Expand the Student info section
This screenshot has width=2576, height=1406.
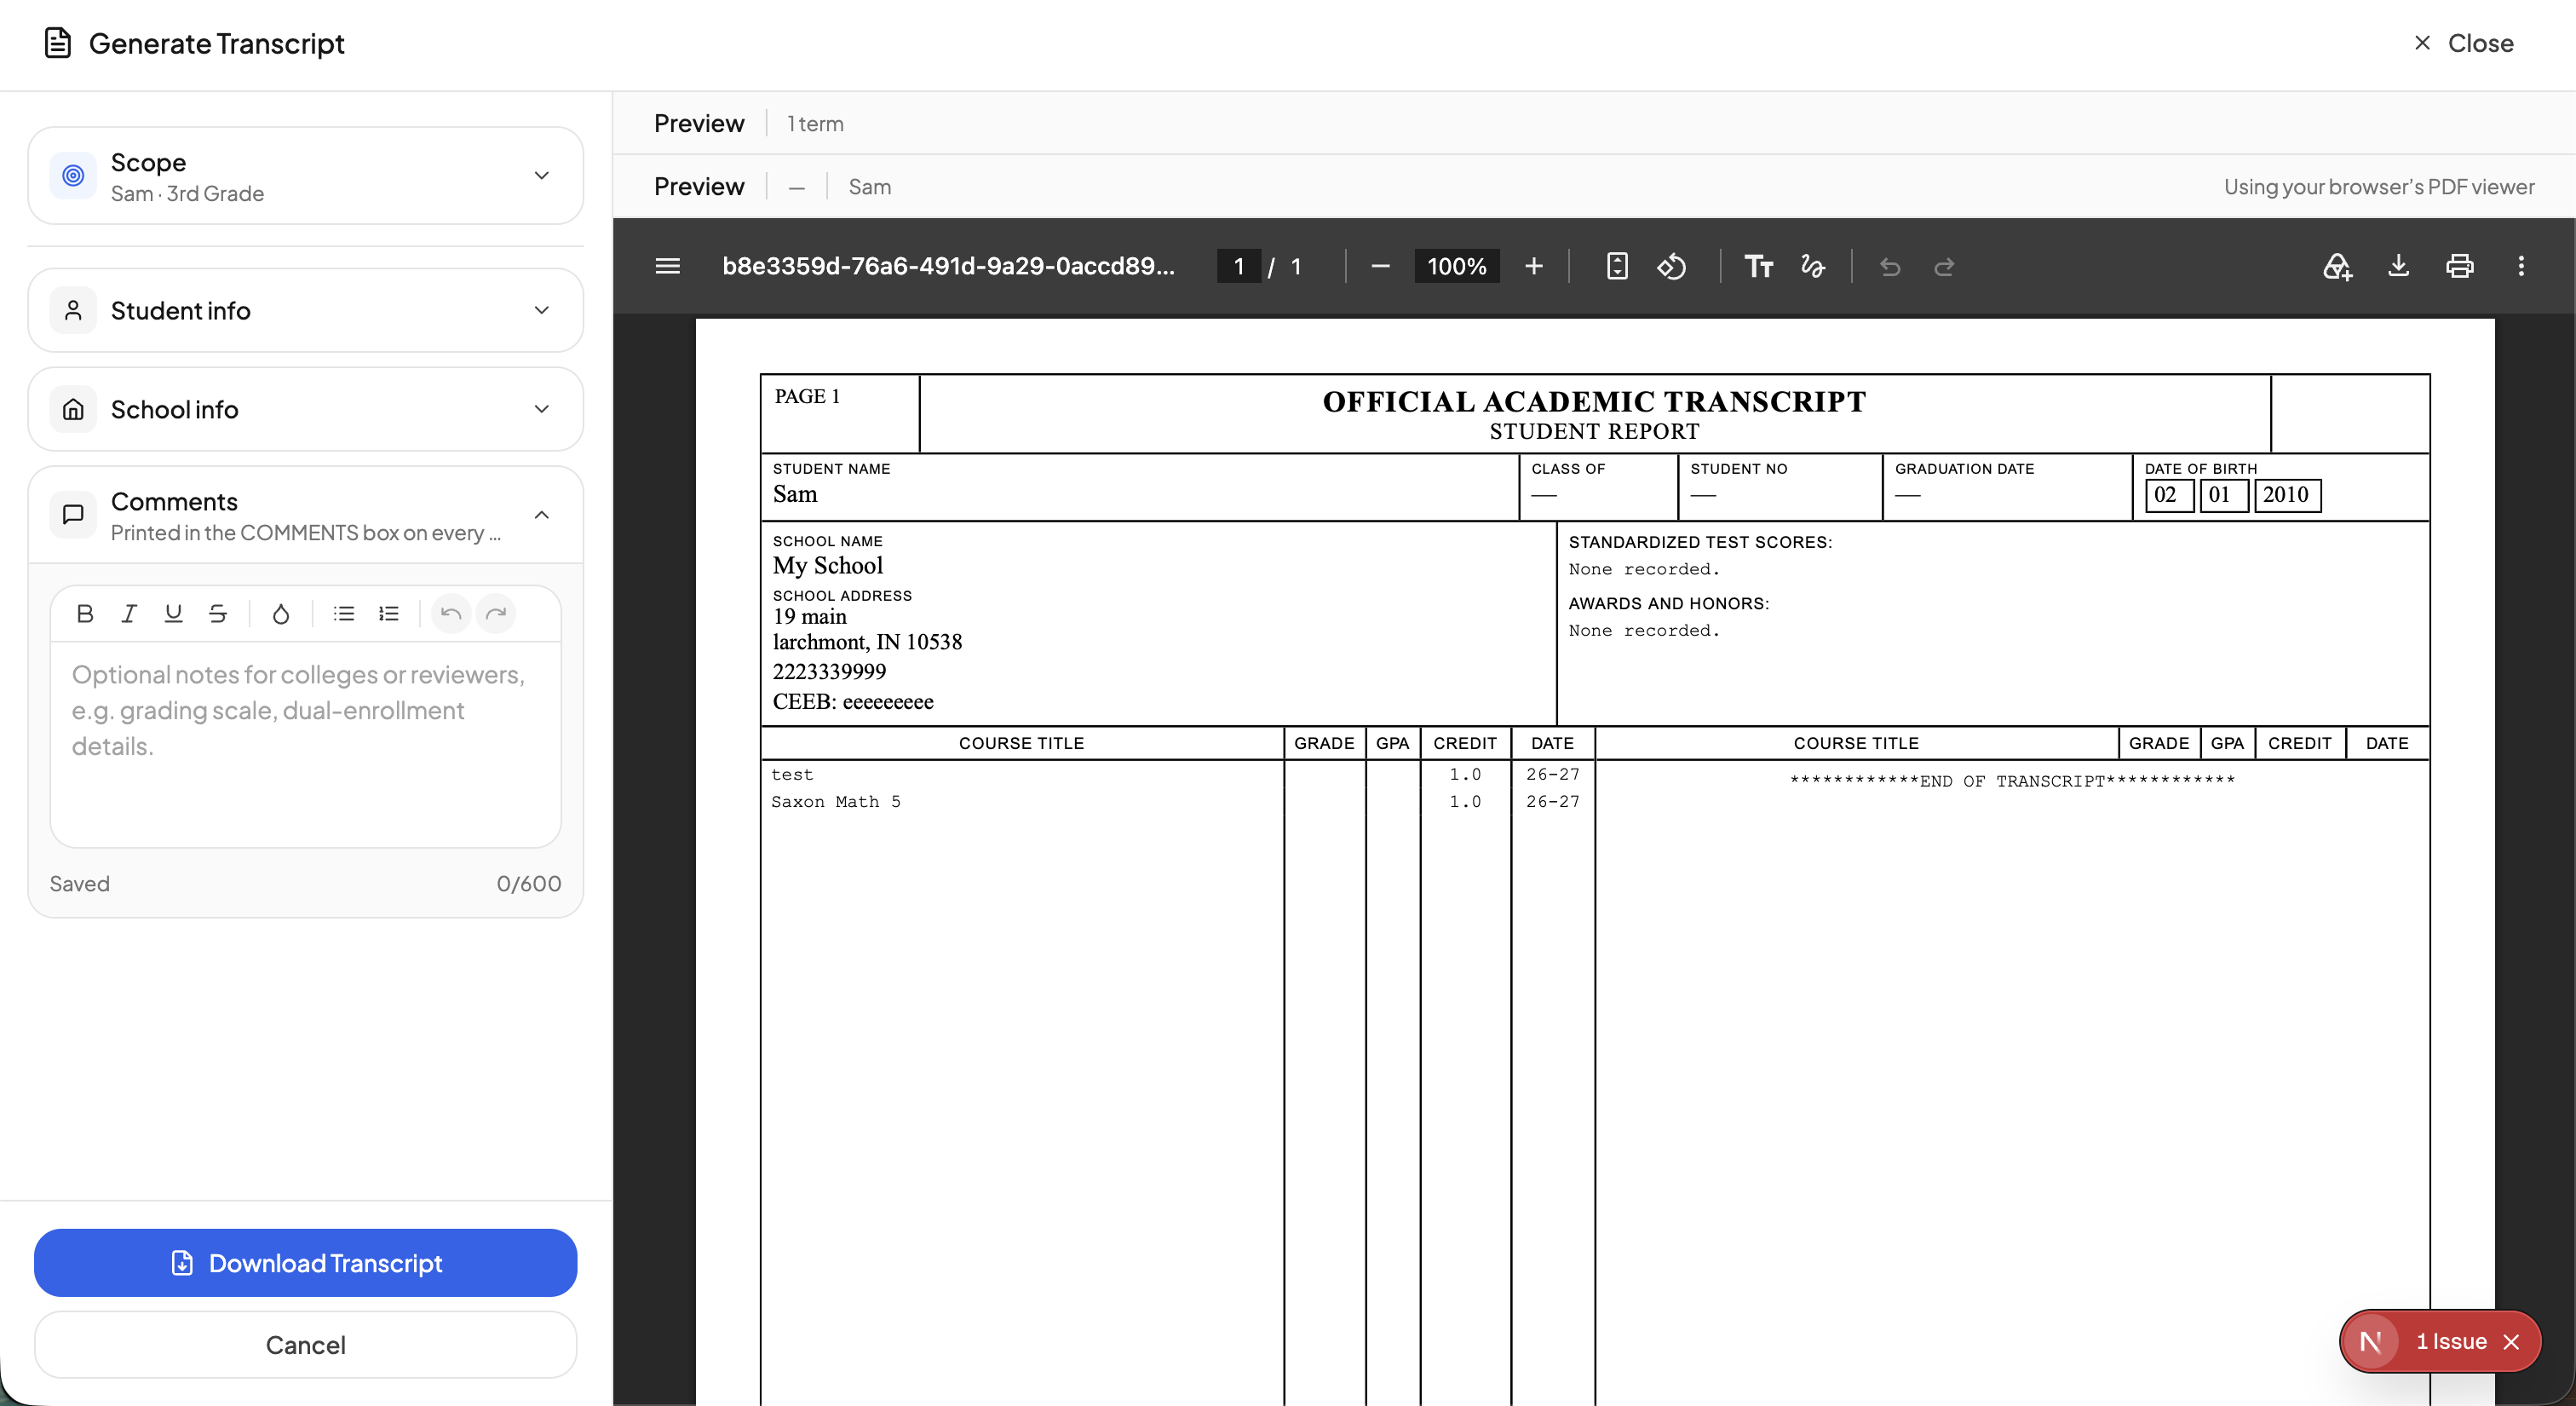click(x=306, y=310)
